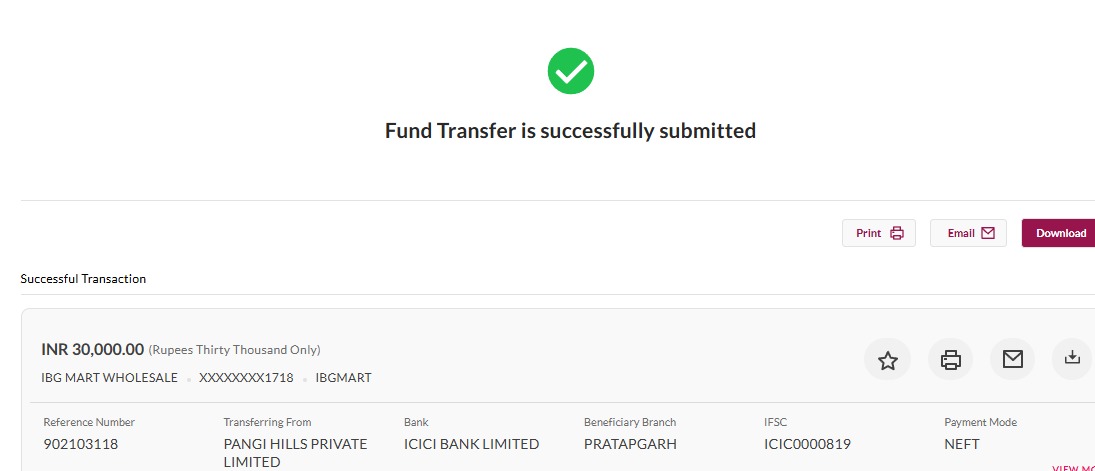The height and width of the screenshot is (471, 1095).
Task: Click the green success checkmark icon
Action: pos(571,71)
